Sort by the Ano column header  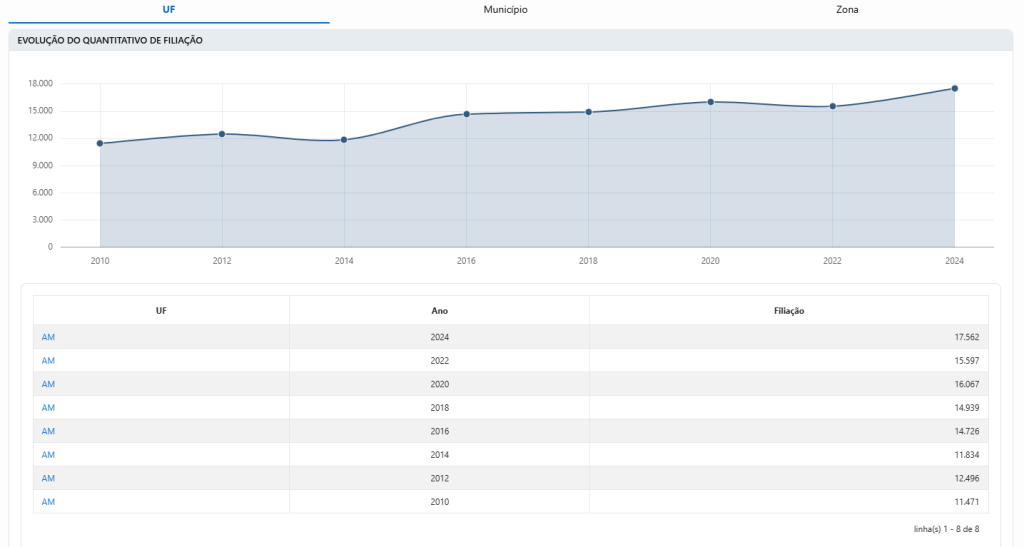point(439,311)
